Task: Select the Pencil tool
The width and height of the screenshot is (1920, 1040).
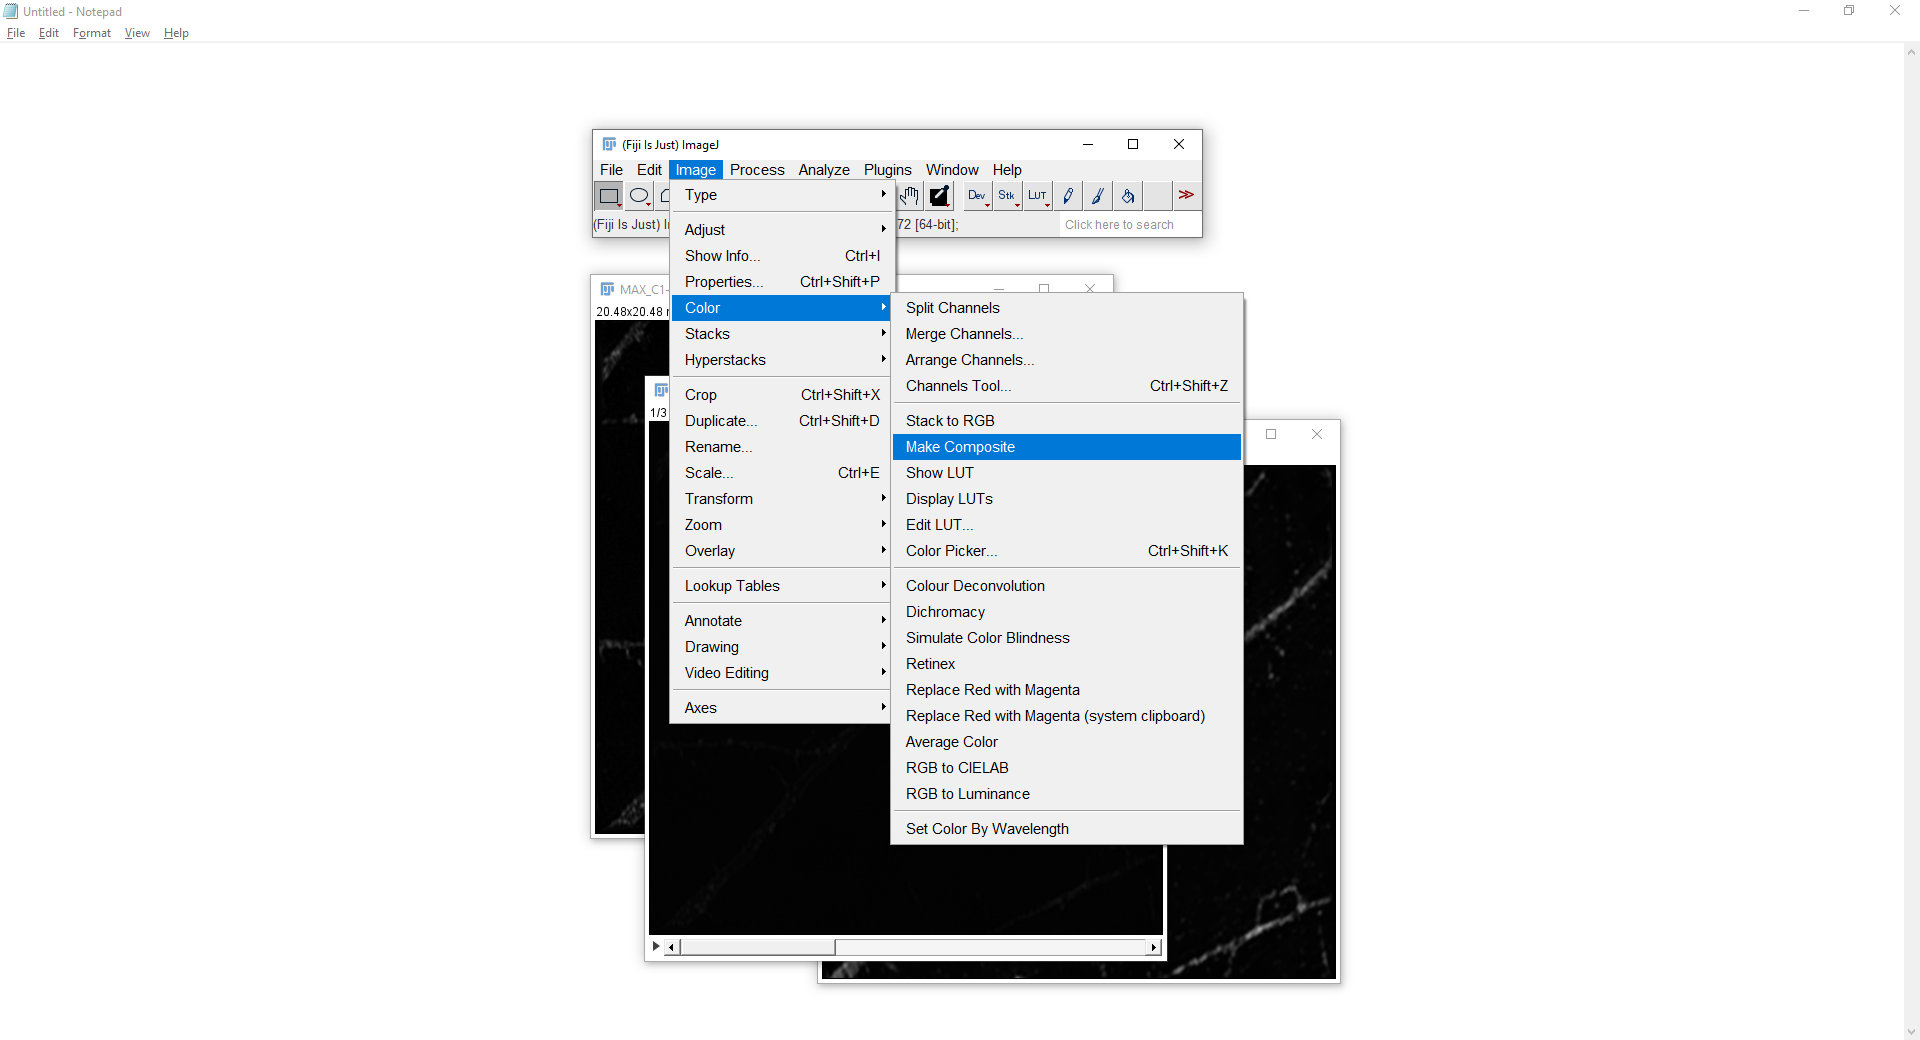Action: 1068,196
